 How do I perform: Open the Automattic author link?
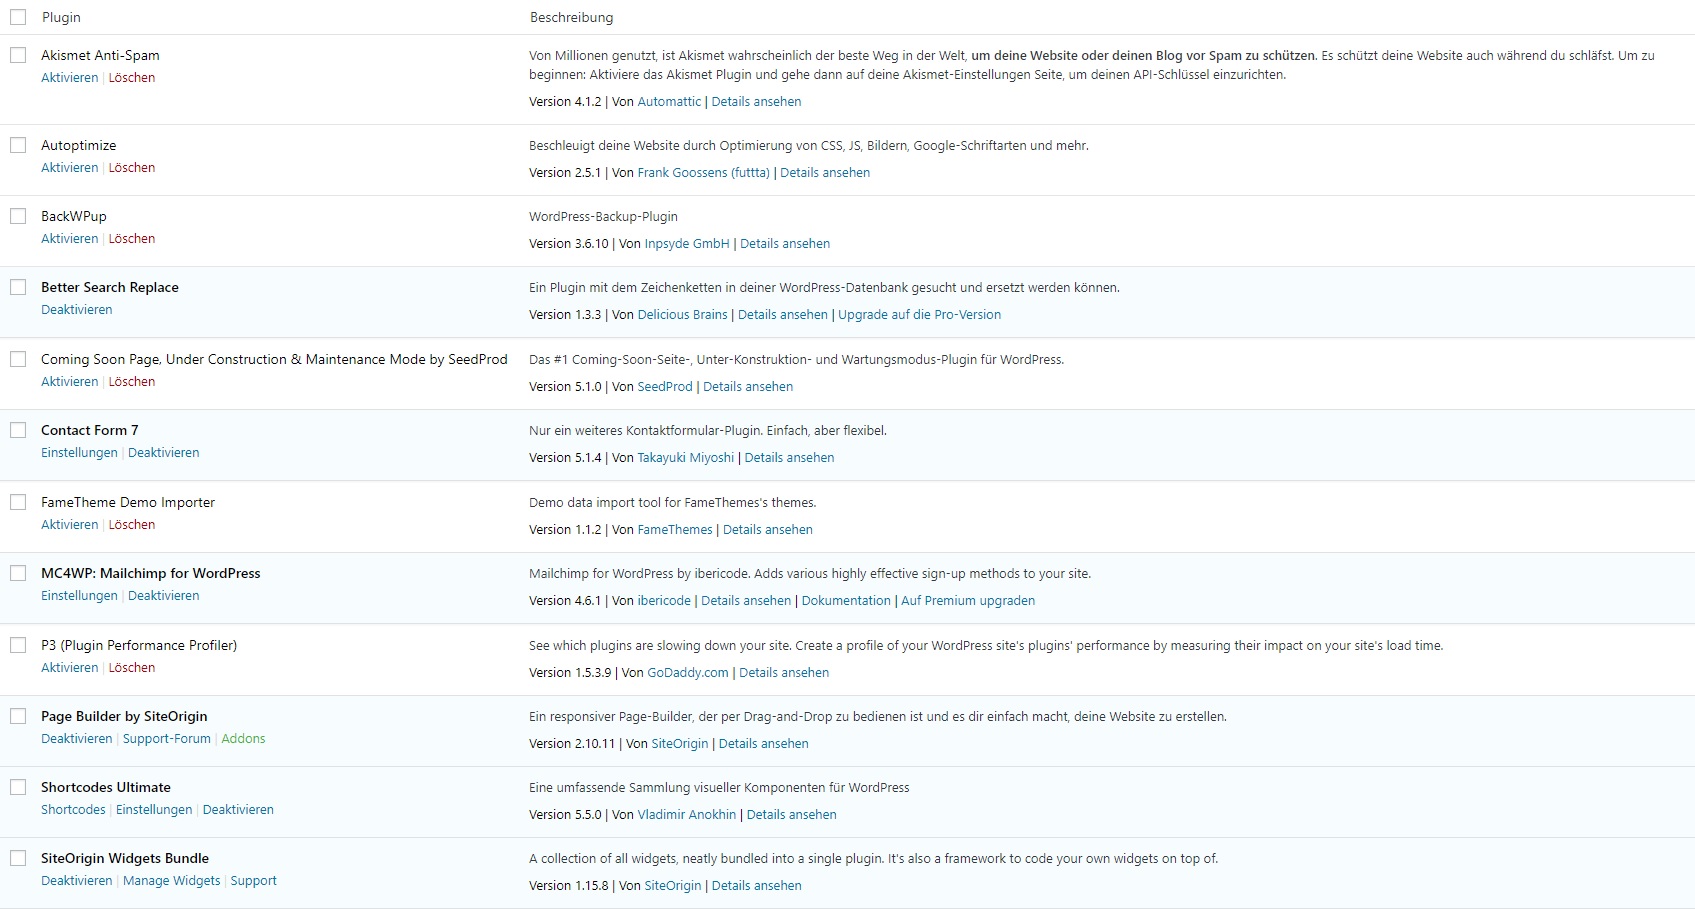pos(669,102)
